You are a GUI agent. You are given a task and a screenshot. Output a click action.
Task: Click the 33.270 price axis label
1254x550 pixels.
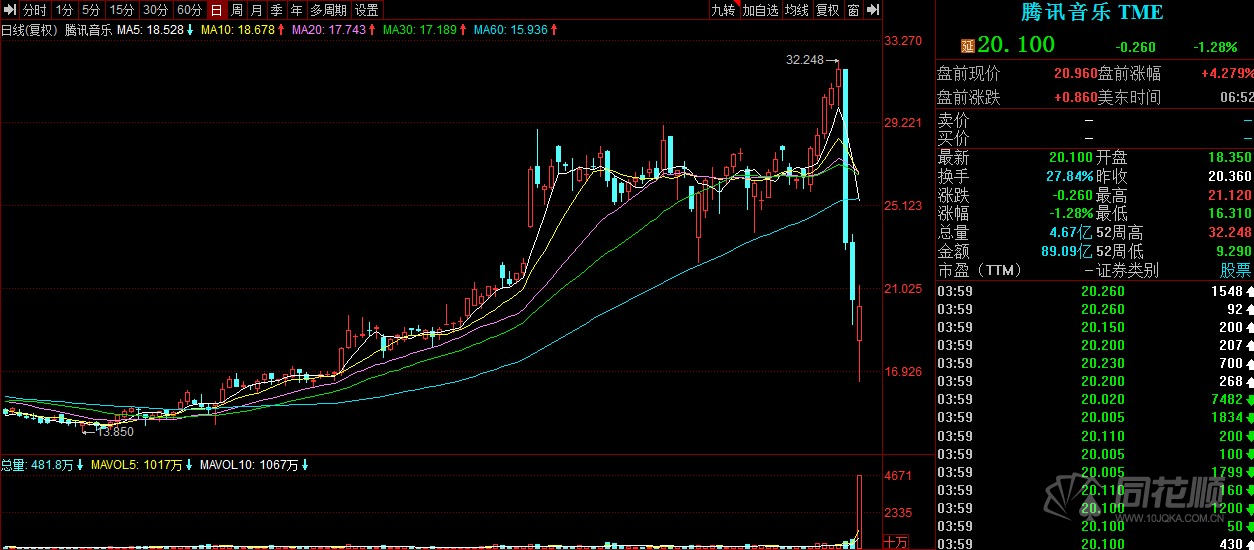[x=903, y=41]
